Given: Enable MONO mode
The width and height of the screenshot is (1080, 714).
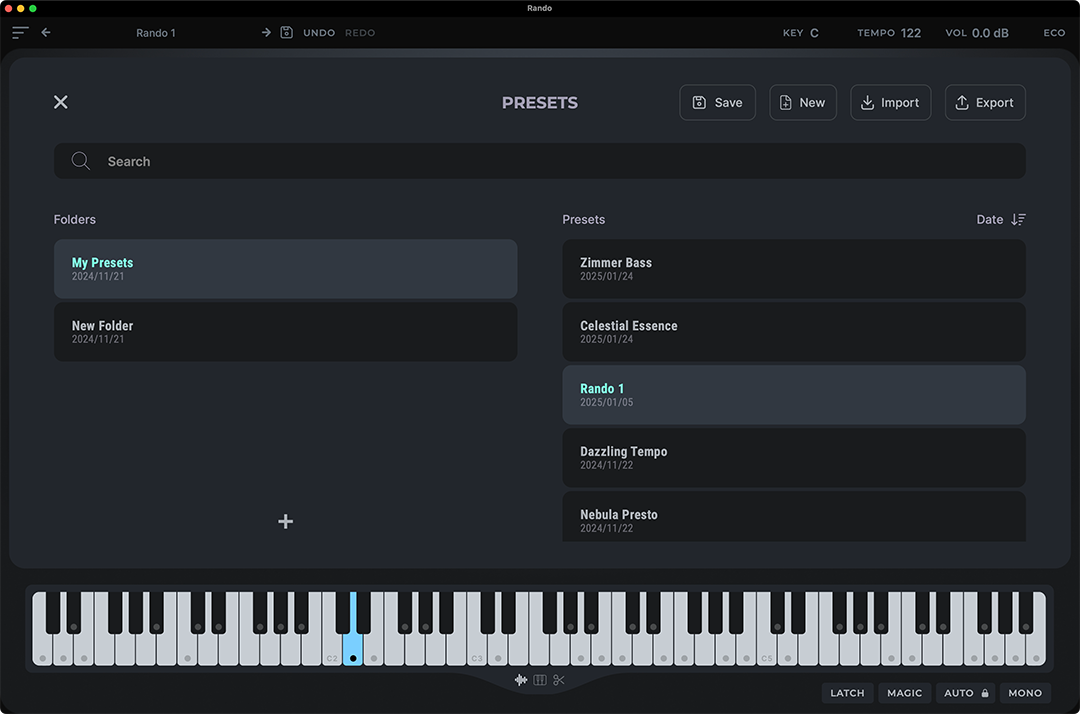Looking at the screenshot, I should click(1025, 693).
